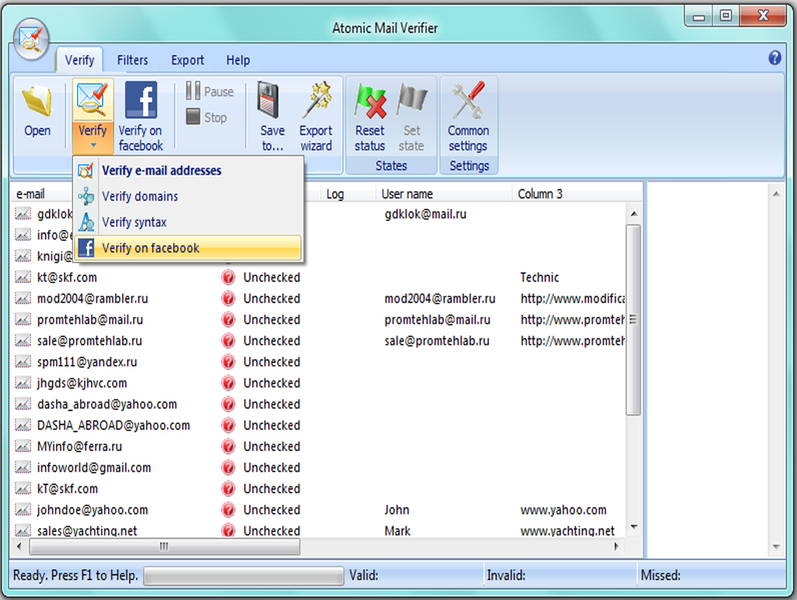Click the right panel scroll-up arrow
The width and height of the screenshot is (797, 600).
[x=776, y=194]
